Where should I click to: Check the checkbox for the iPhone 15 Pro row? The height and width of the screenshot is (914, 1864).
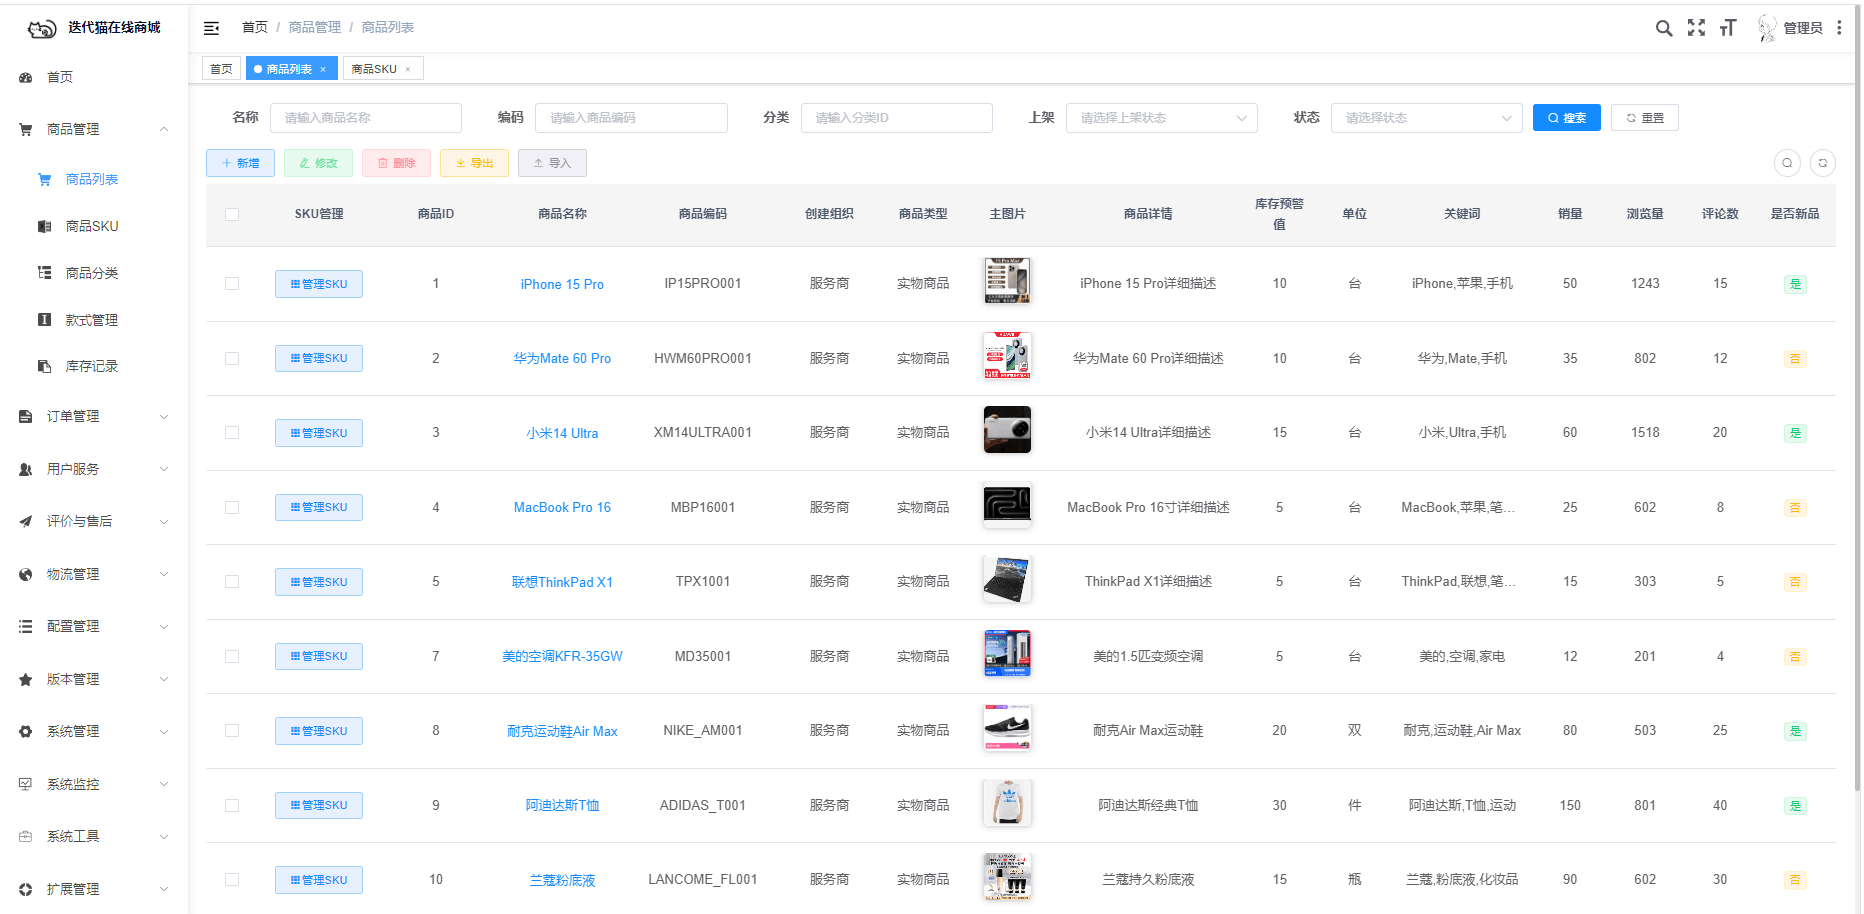coord(232,283)
